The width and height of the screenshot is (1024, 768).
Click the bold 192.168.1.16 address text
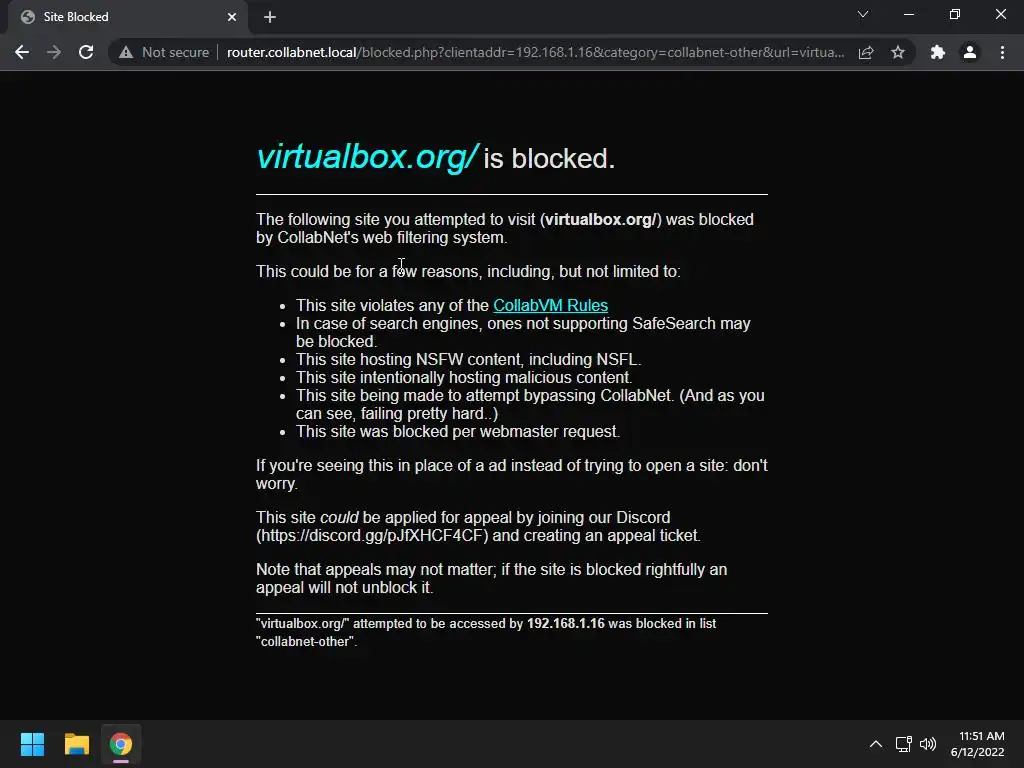pyautogui.click(x=566, y=624)
